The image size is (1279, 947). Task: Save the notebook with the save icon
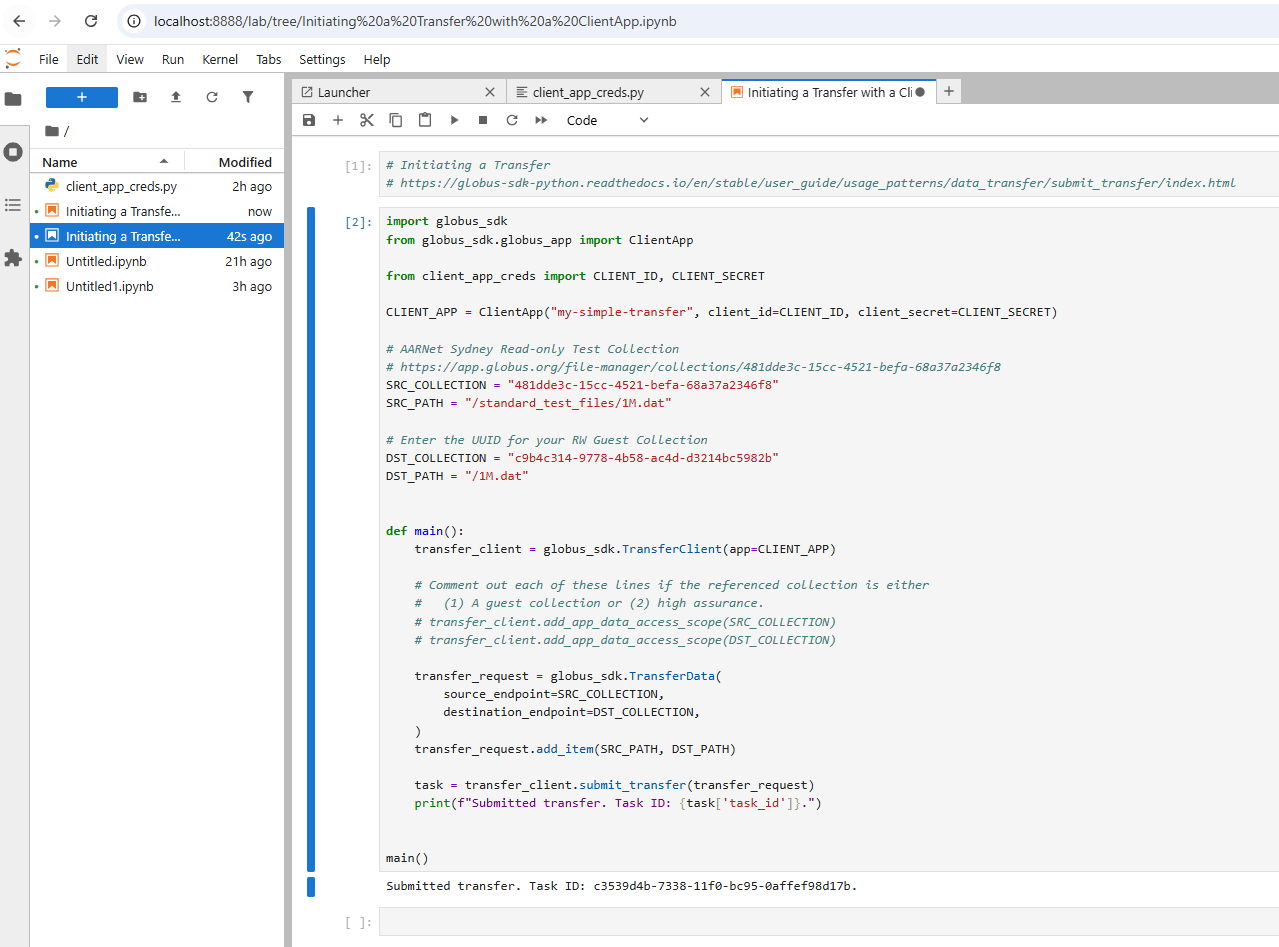309,120
